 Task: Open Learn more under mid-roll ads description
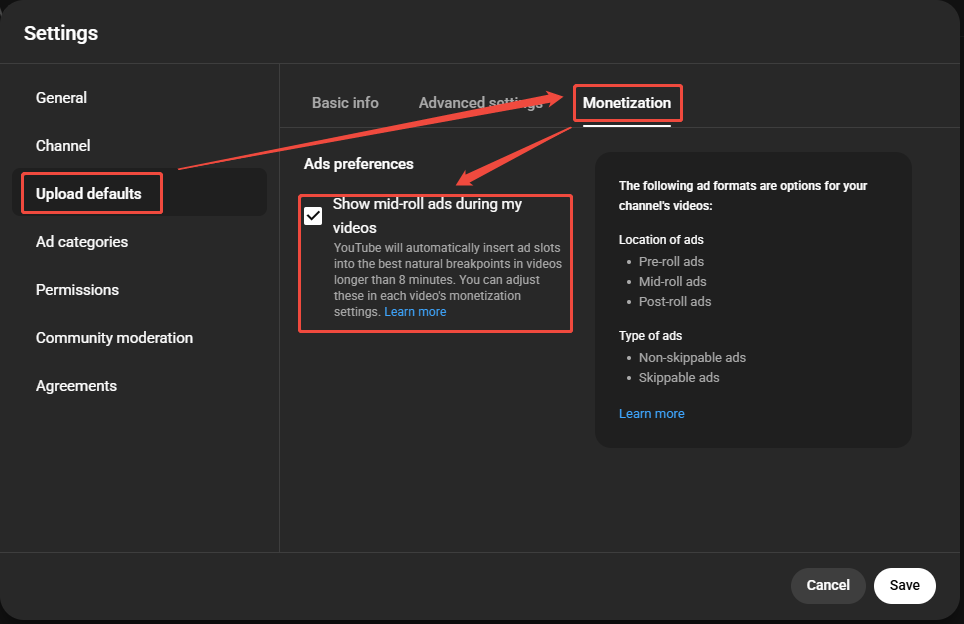point(415,311)
